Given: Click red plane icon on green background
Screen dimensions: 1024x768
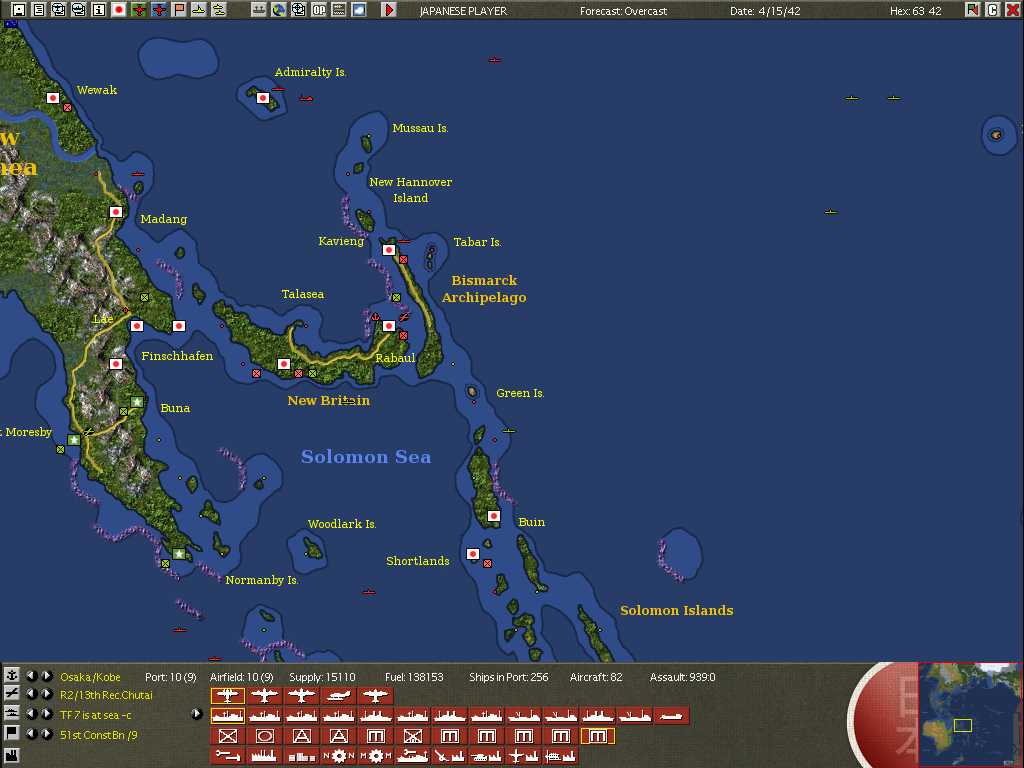Looking at the screenshot, I should click(x=138, y=10).
